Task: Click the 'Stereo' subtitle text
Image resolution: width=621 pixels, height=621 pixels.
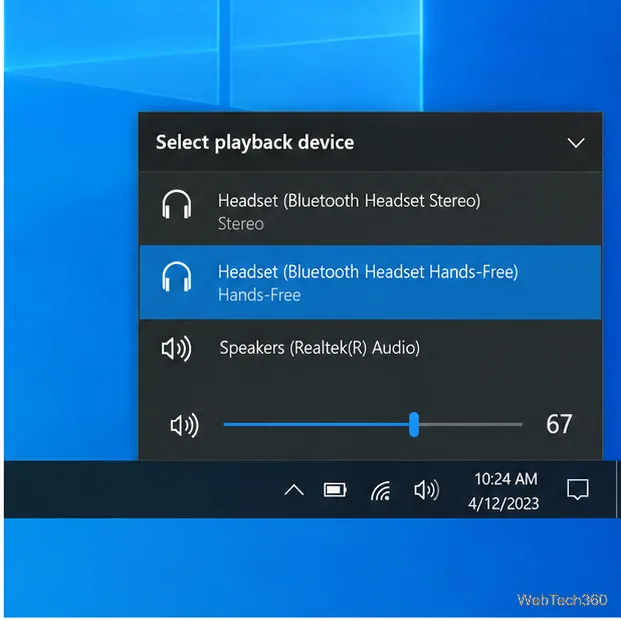Action: [241, 224]
